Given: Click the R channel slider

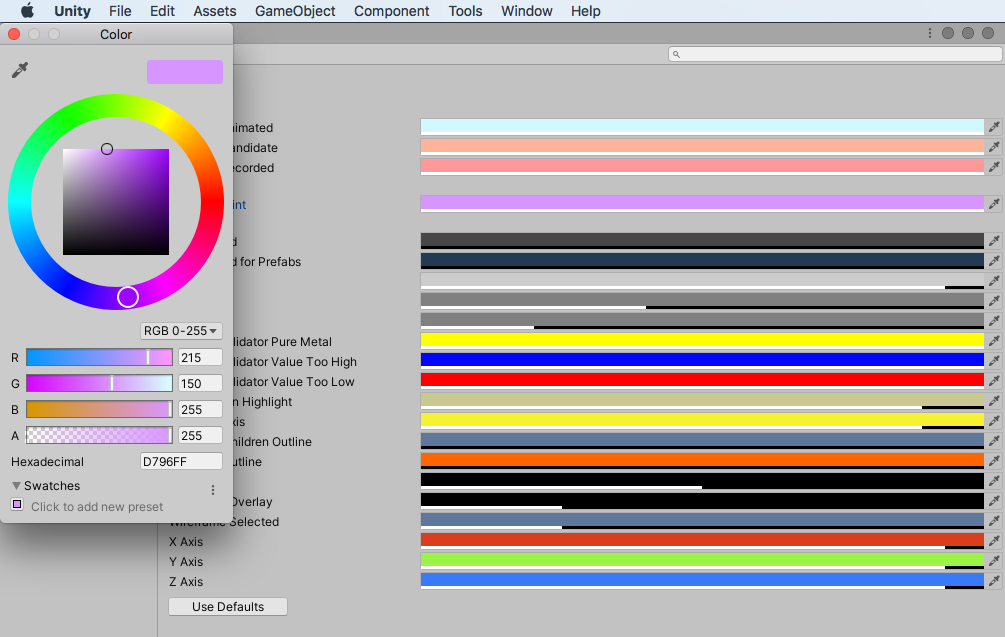Looking at the screenshot, I should (99, 357).
